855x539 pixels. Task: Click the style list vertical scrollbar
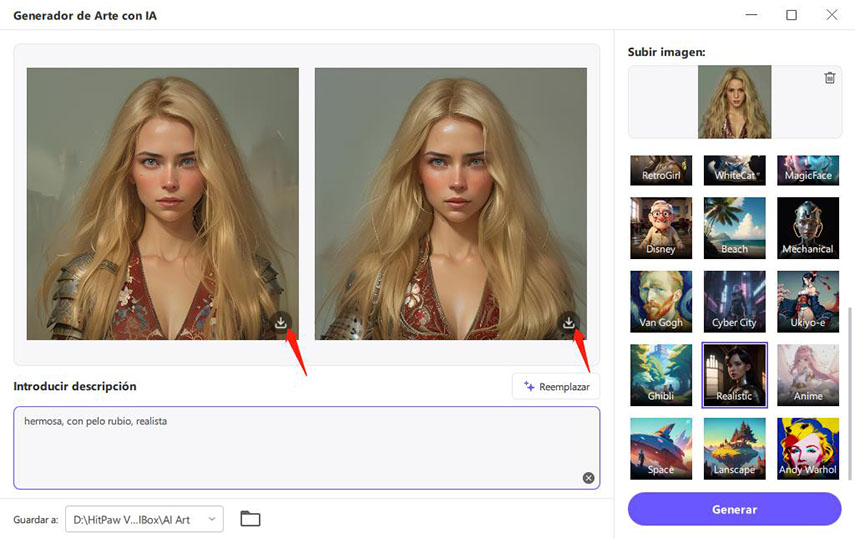click(x=850, y=390)
